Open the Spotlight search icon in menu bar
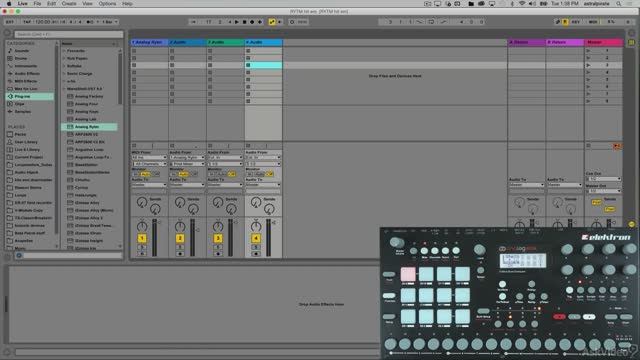This screenshot has width=640, height=360. [x=619, y=4]
